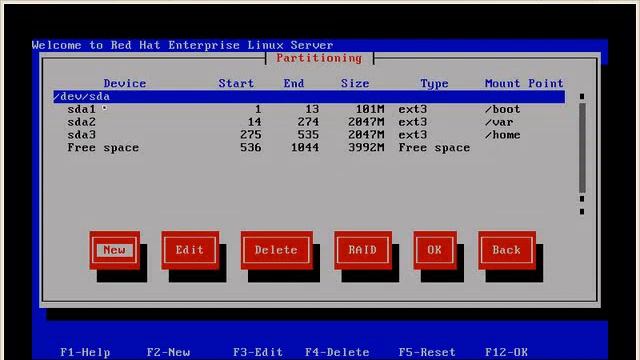Select the Free space row
Screen dimensions: 640x360
point(309,147)
